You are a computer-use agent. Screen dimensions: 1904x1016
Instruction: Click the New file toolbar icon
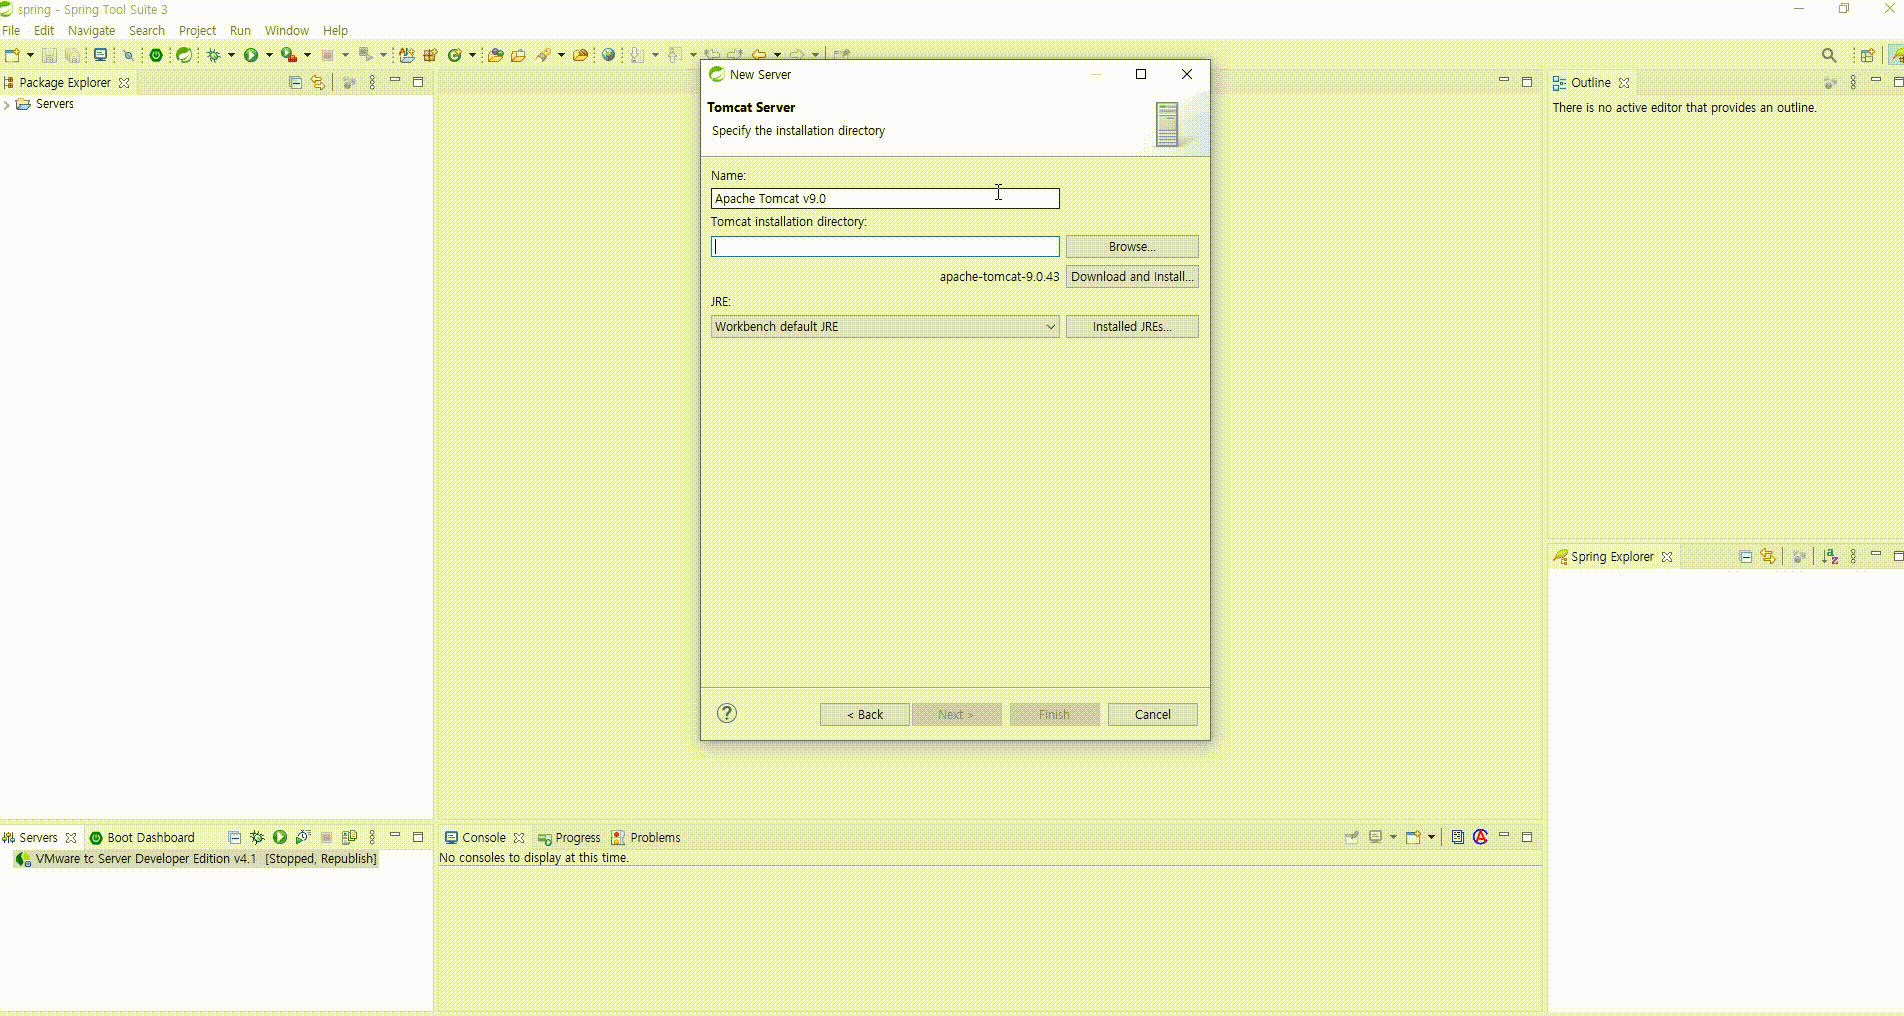(x=12, y=55)
